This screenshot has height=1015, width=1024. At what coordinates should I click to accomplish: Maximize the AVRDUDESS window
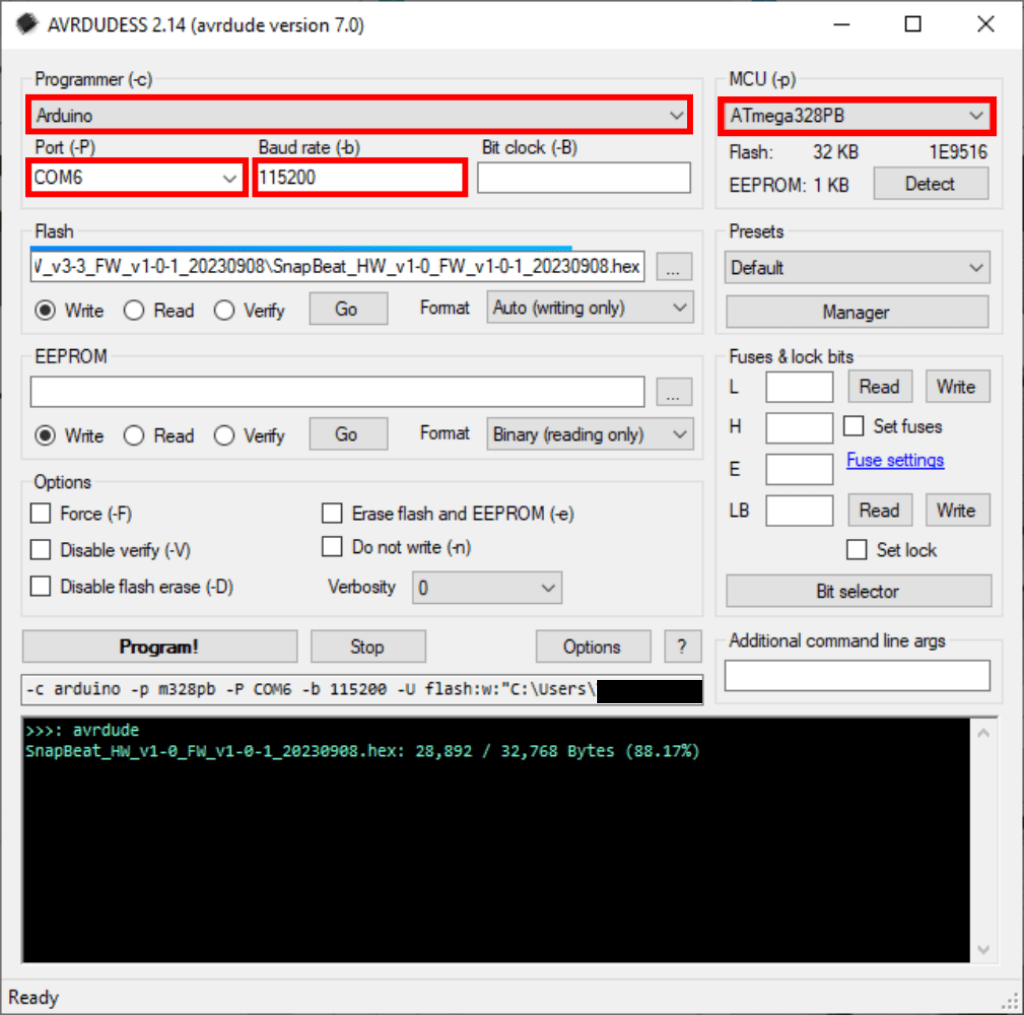(913, 24)
